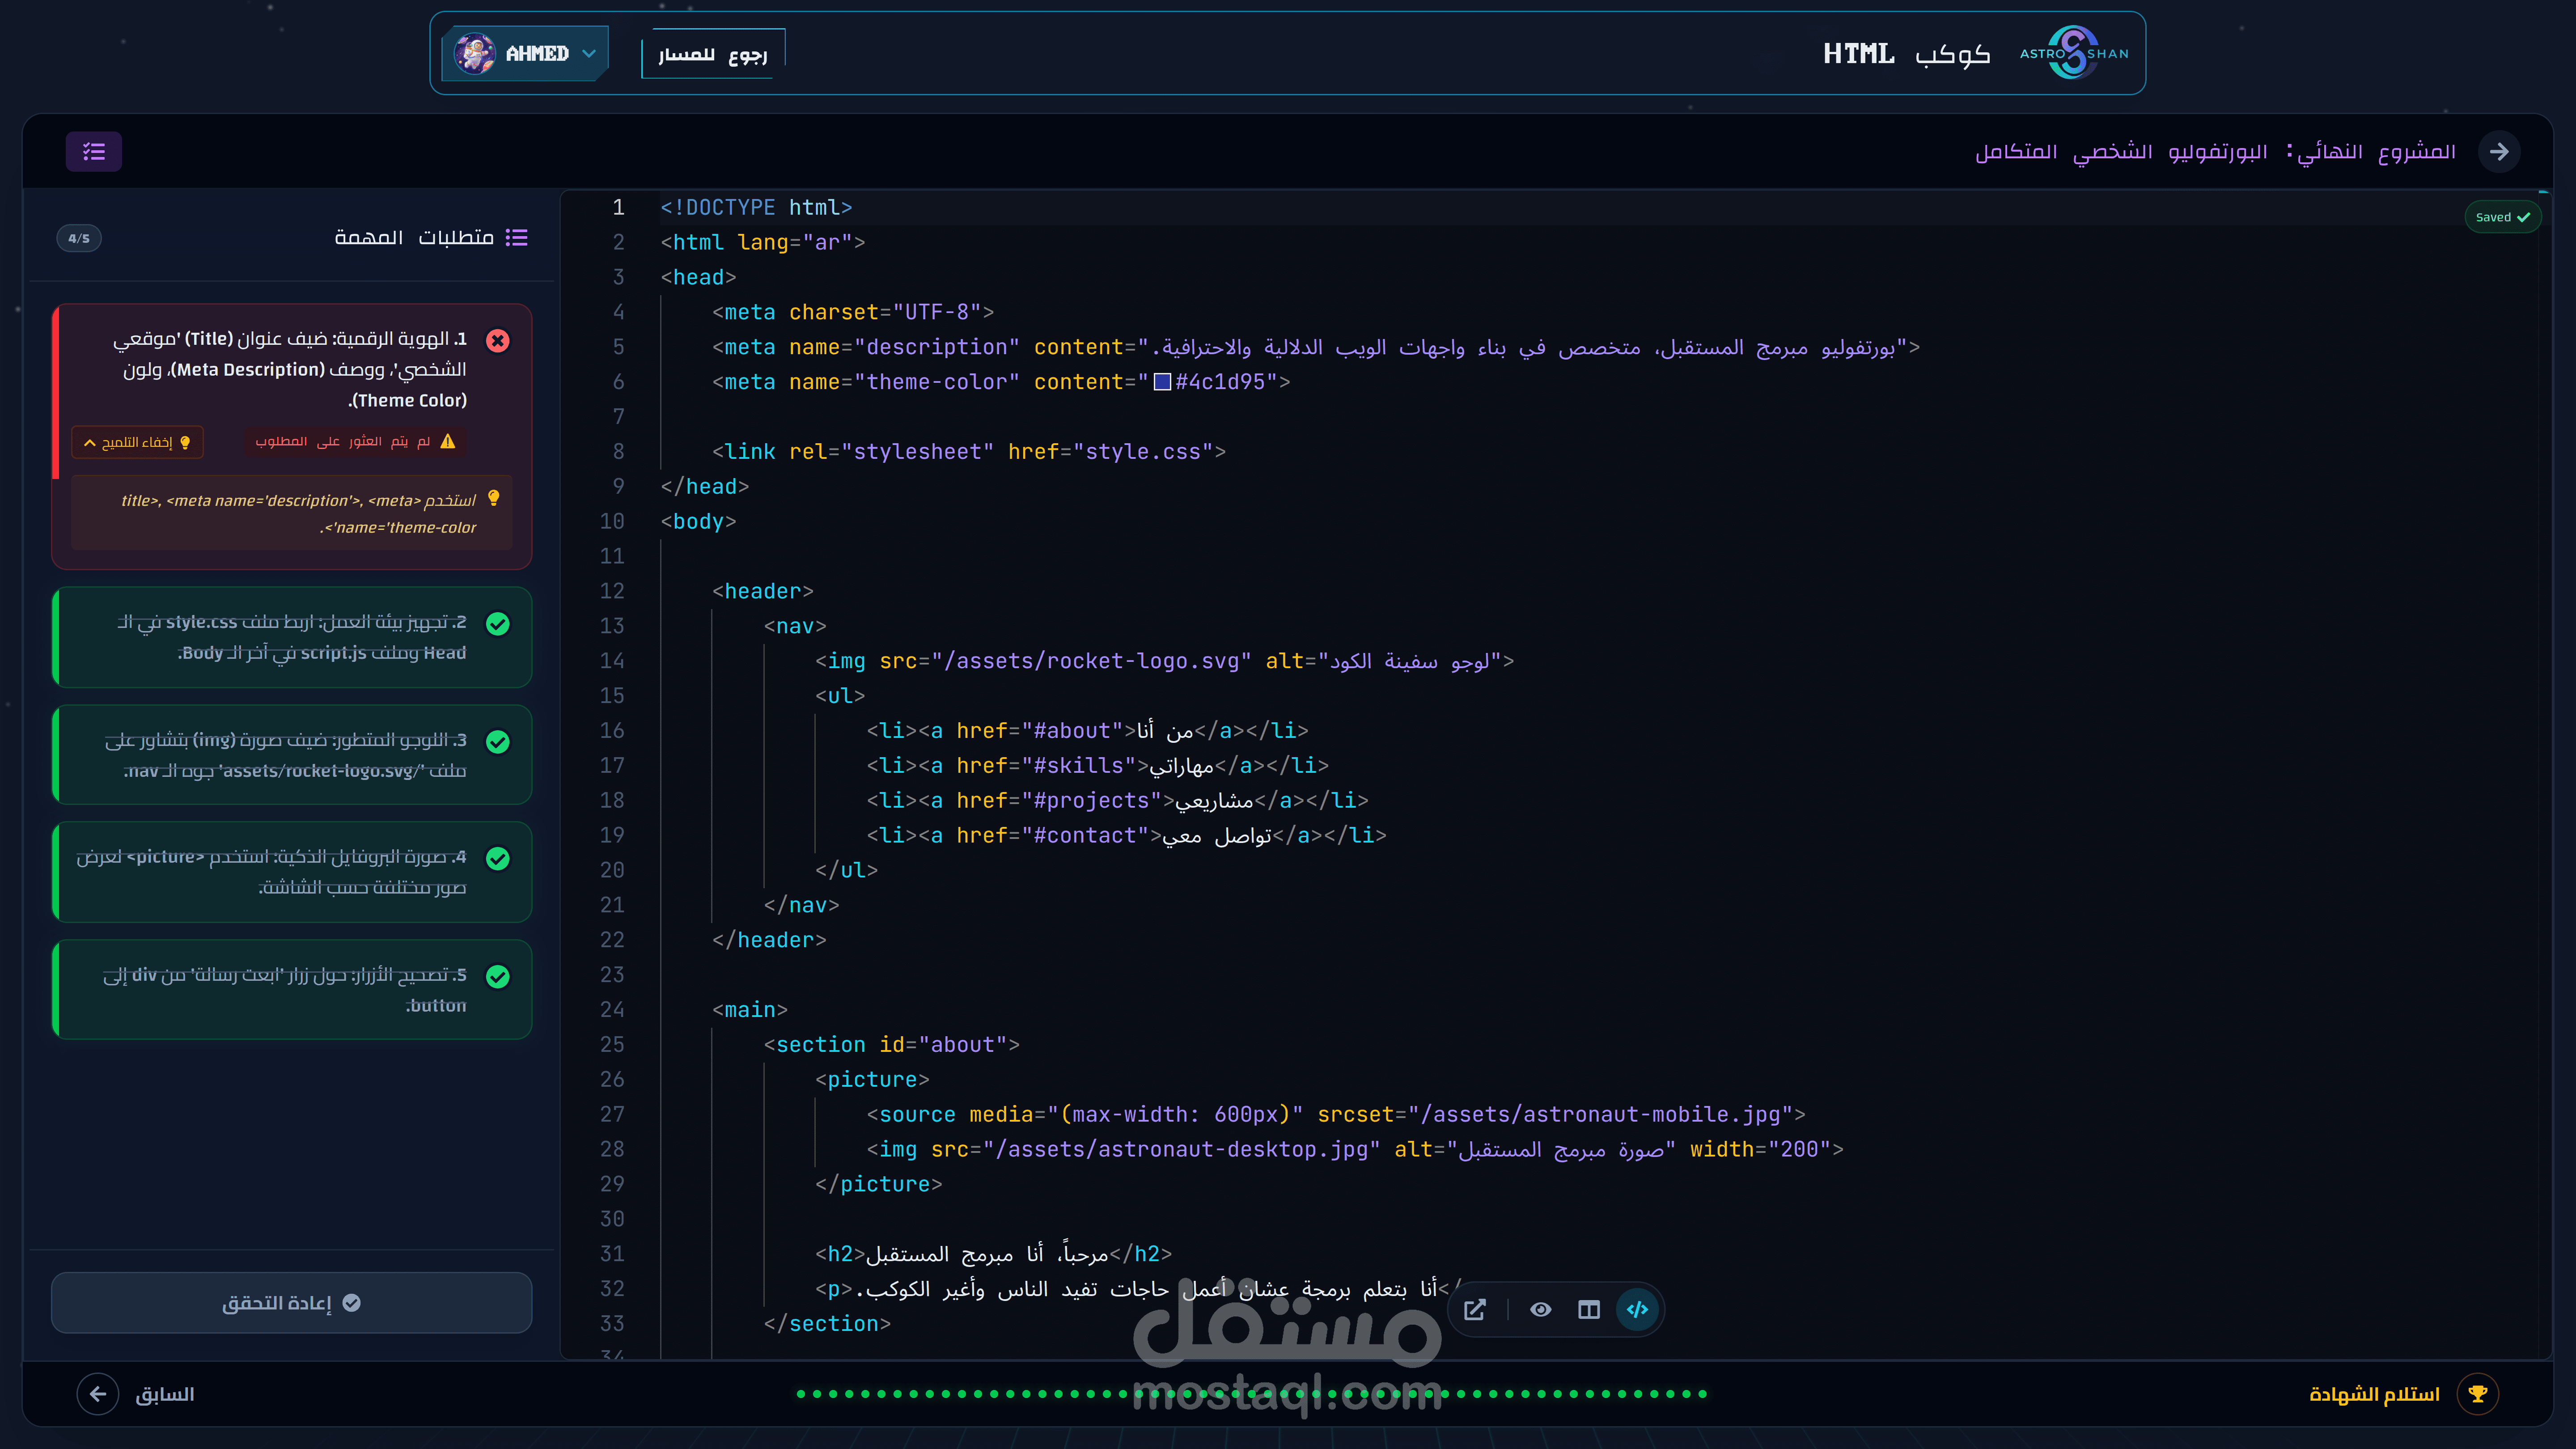
Task: Open the AHMED profile dropdown
Action: tap(589, 53)
